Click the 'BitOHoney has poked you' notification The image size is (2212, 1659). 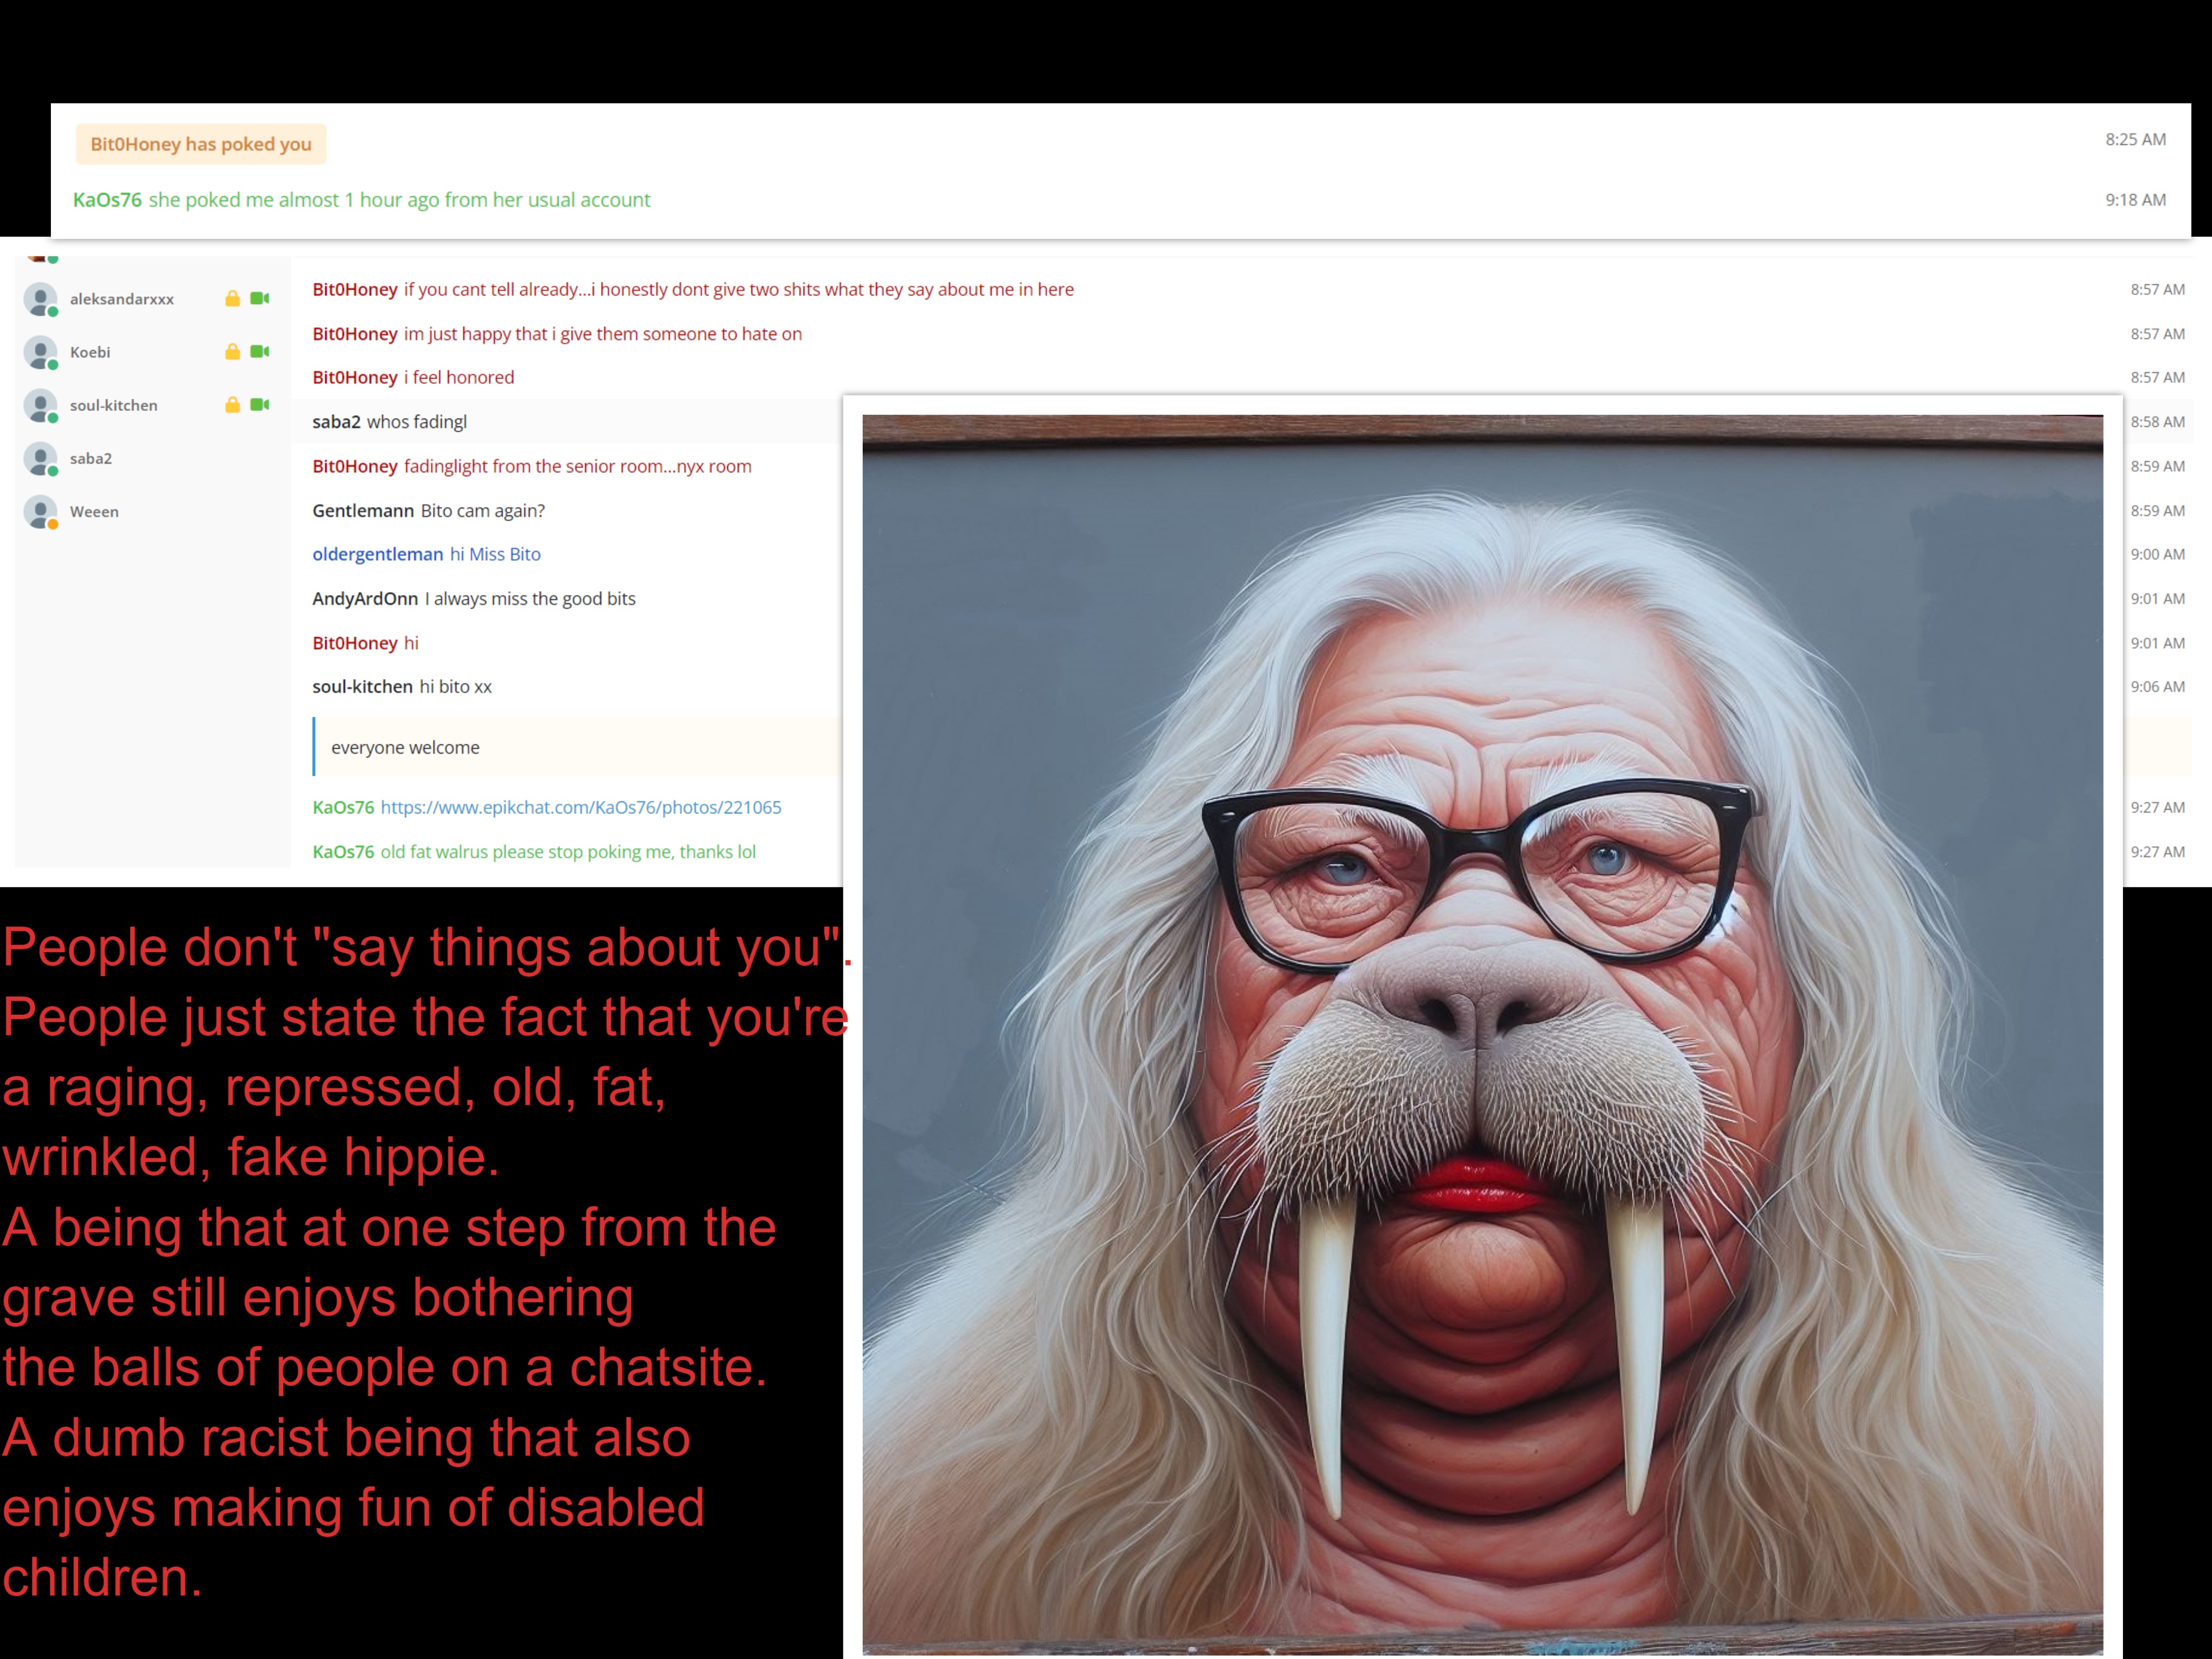coord(201,144)
